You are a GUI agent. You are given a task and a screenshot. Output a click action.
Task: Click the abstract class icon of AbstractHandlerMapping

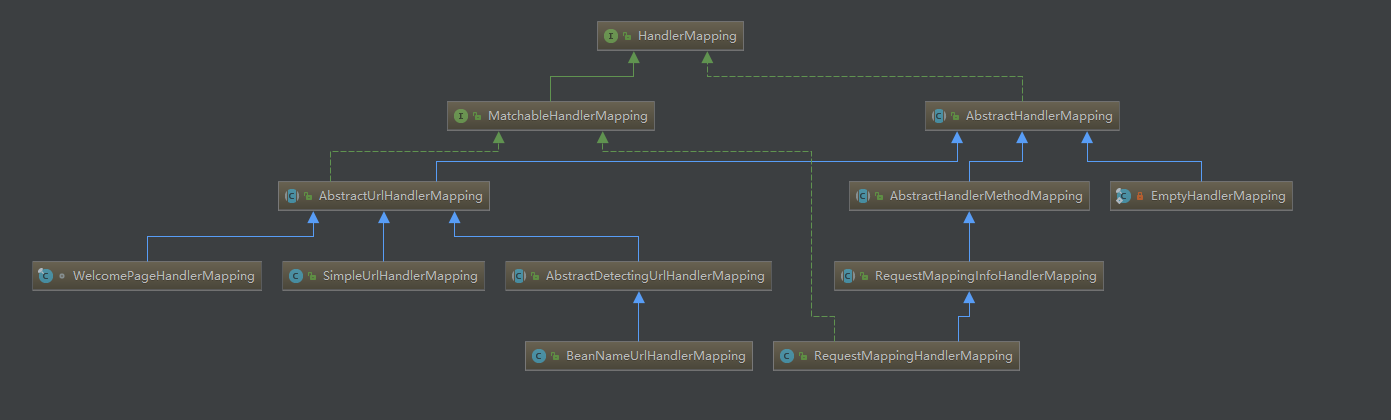(x=939, y=116)
